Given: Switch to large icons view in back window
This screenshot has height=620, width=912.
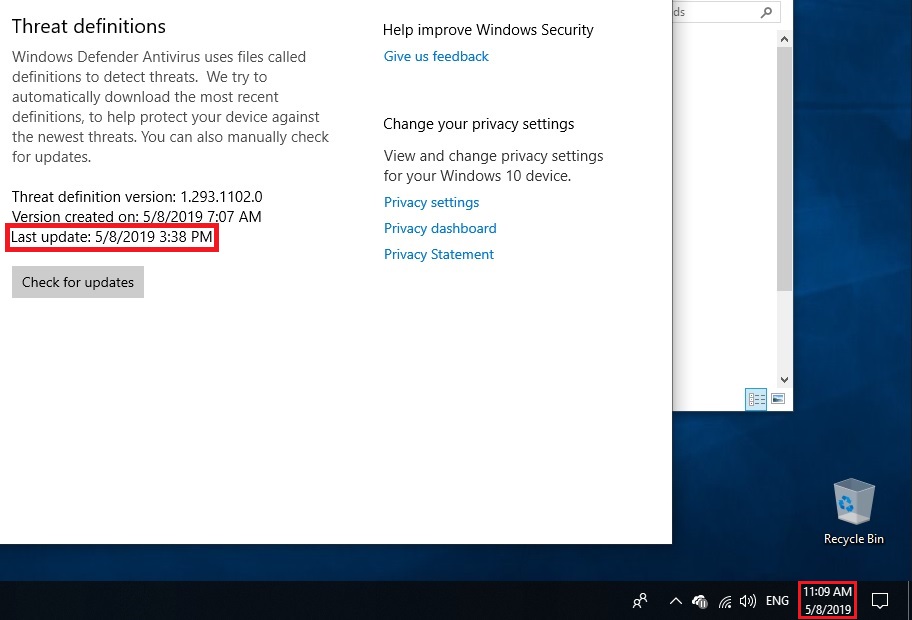Looking at the screenshot, I should [778, 399].
